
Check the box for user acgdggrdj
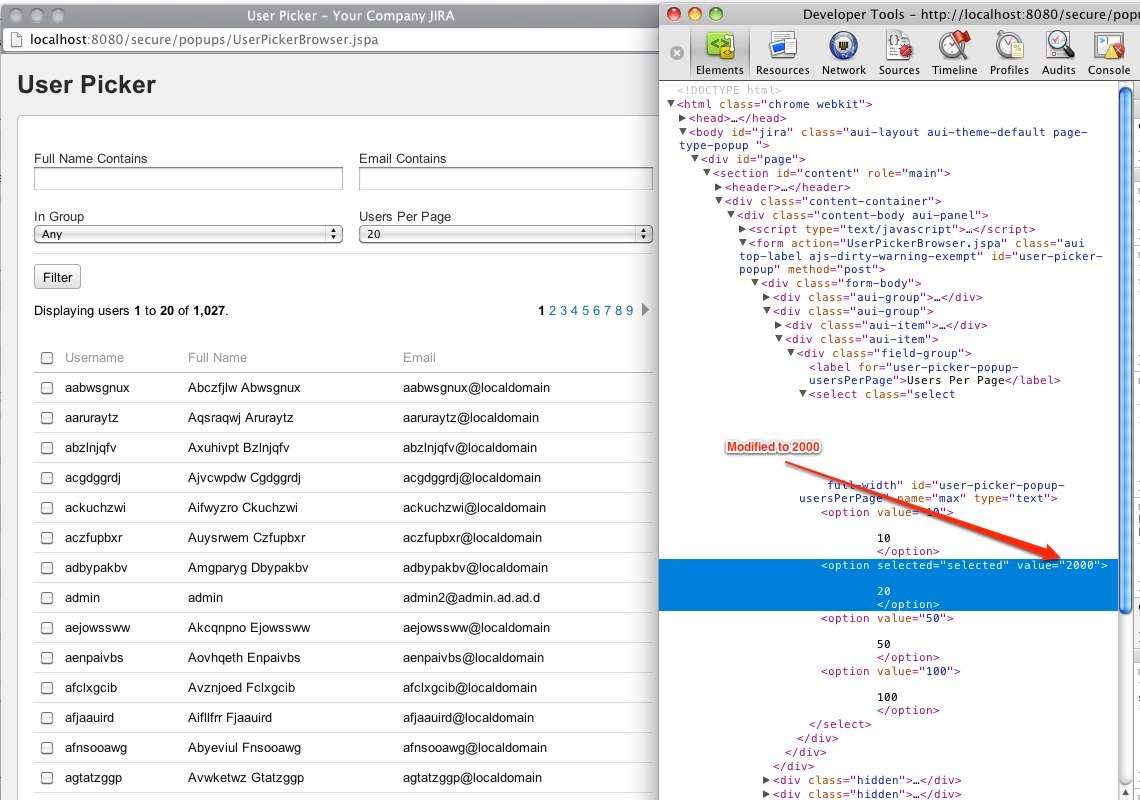click(47, 478)
